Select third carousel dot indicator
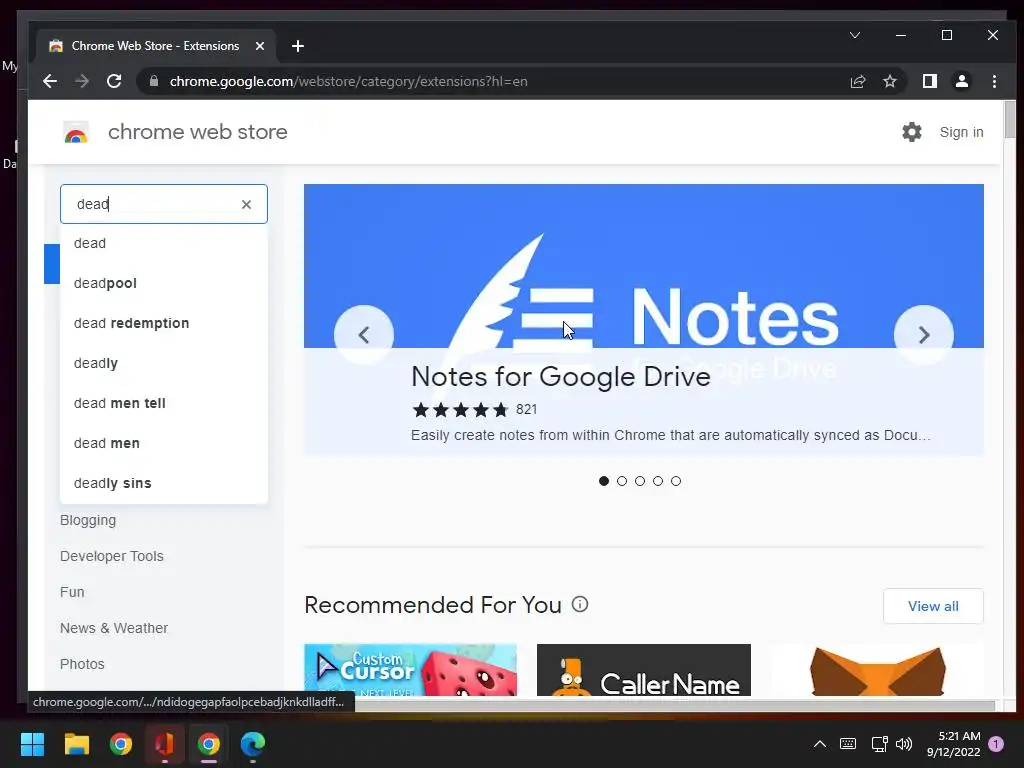This screenshot has width=1024, height=768. click(640, 481)
